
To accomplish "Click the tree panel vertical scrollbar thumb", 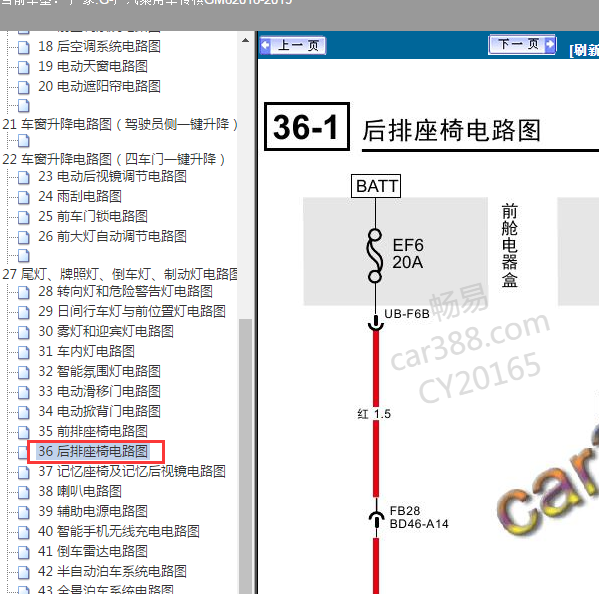I will click(246, 456).
